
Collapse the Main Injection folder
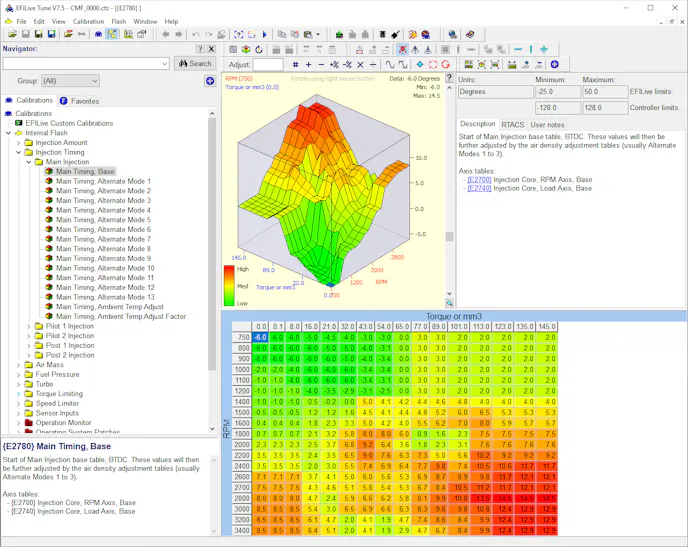[29, 162]
